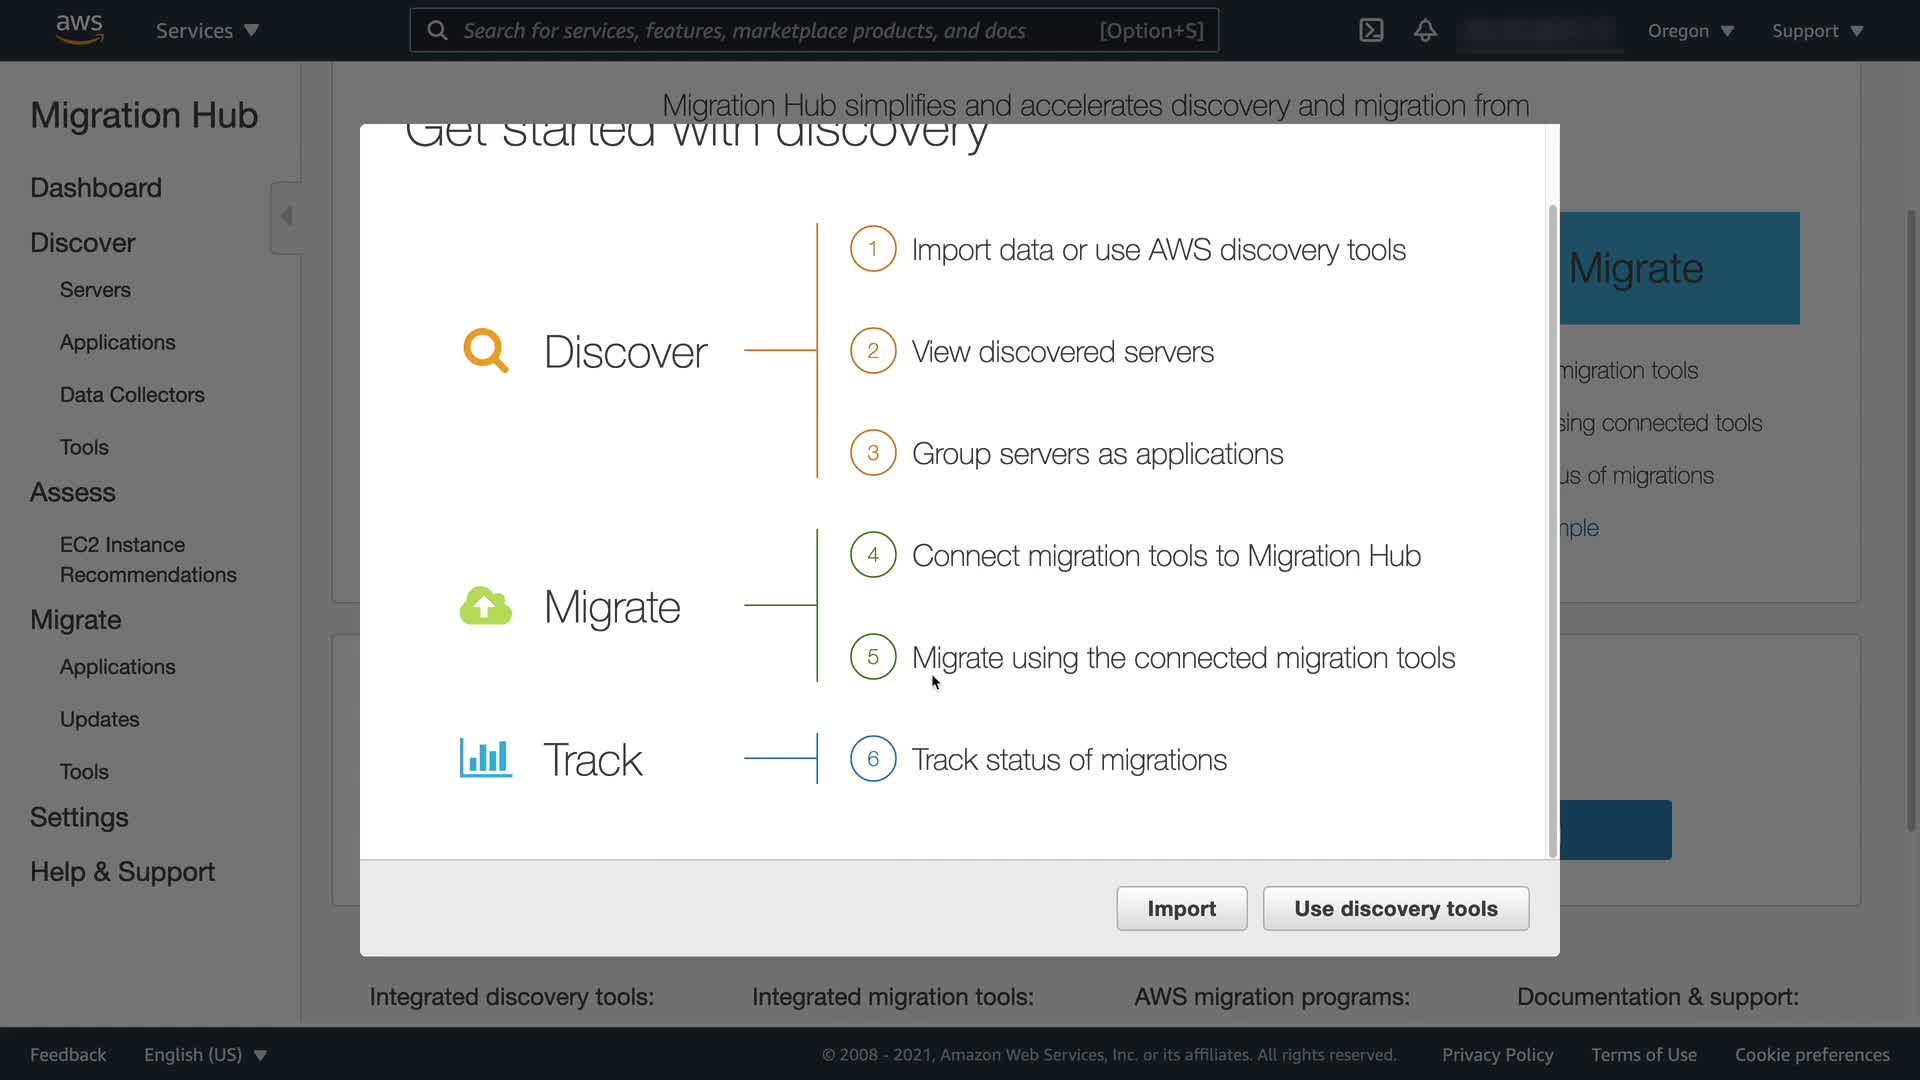1920x1080 pixels.
Task: Open EC2 Instance Recommendations page
Action: point(148,560)
